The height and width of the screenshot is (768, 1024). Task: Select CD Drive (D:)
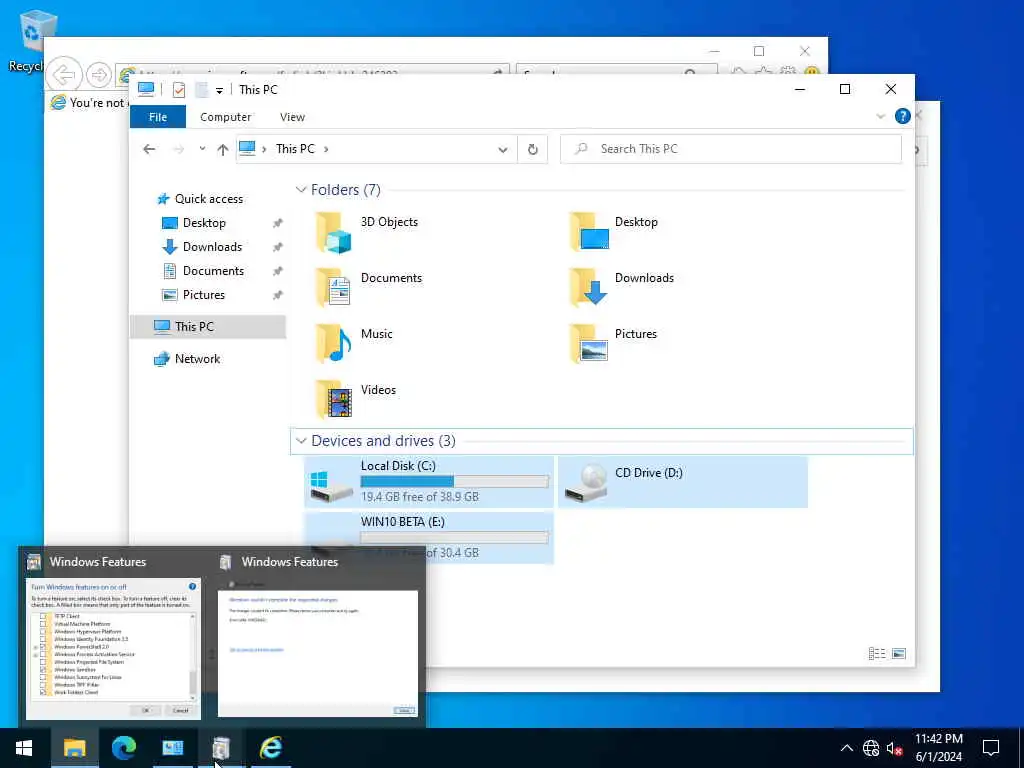(682, 482)
